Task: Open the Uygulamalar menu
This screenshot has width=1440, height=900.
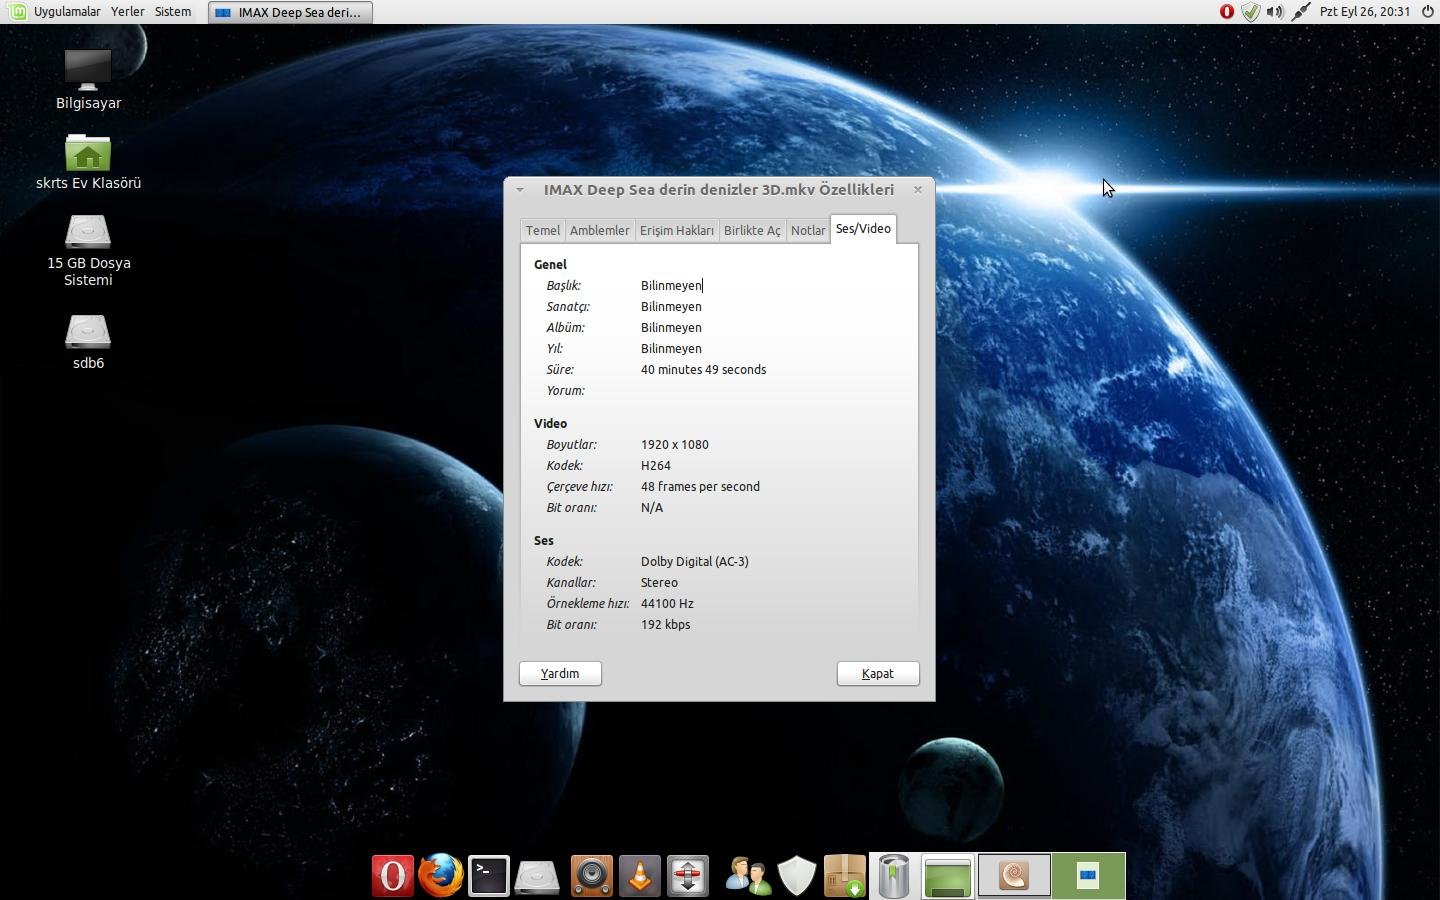Action: pyautogui.click(x=67, y=12)
